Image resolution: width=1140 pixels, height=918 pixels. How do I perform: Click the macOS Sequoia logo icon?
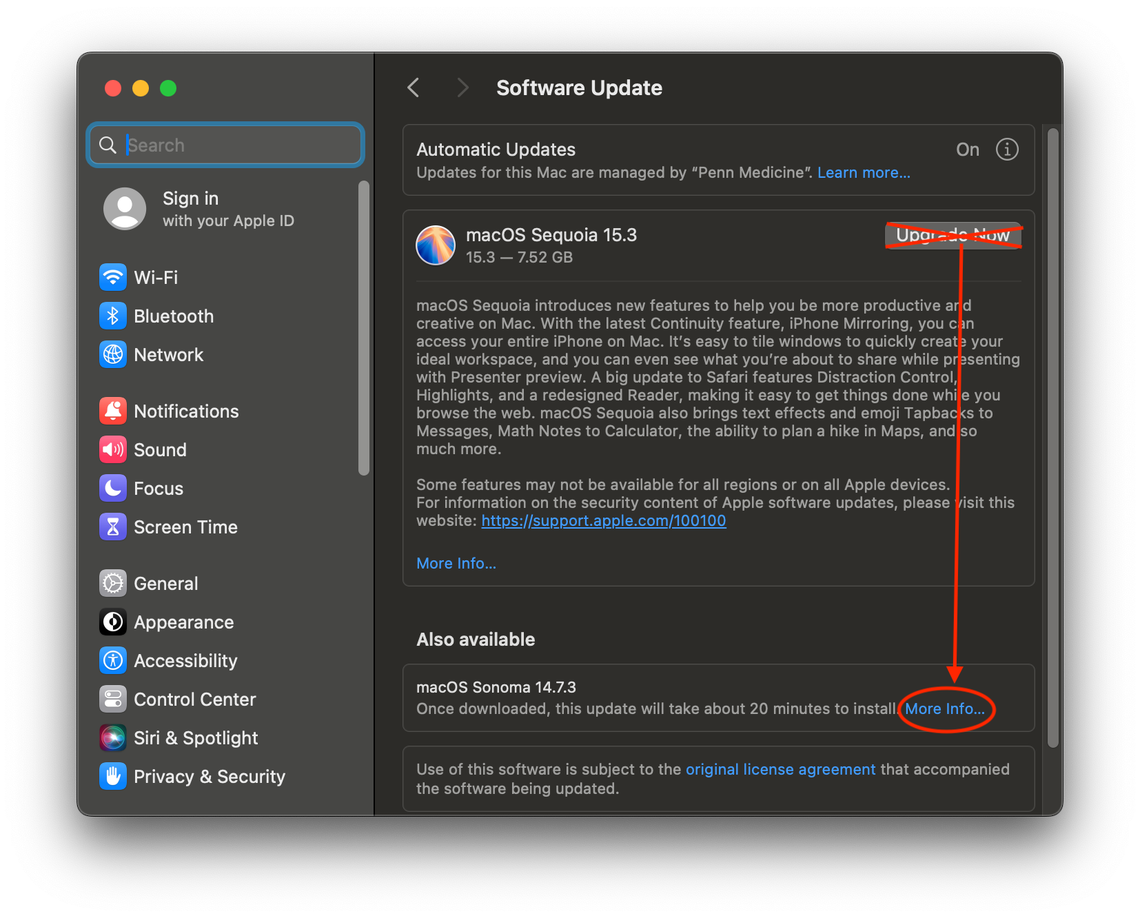pyautogui.click(x=435, y=245)
